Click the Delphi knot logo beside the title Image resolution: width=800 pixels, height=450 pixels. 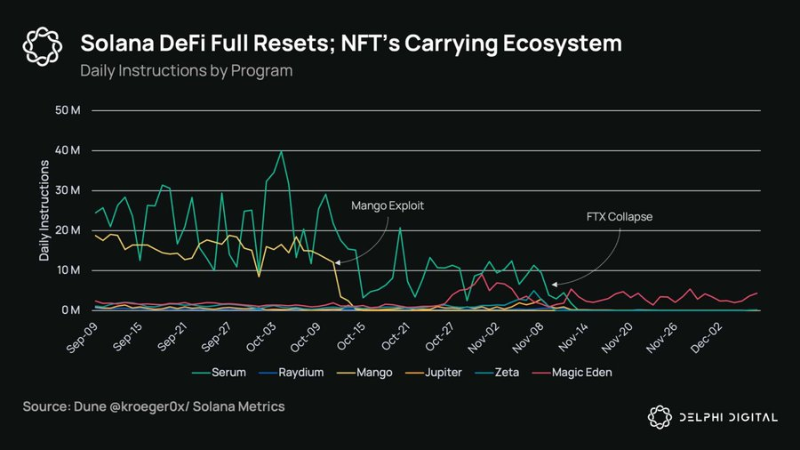(42, 46)
